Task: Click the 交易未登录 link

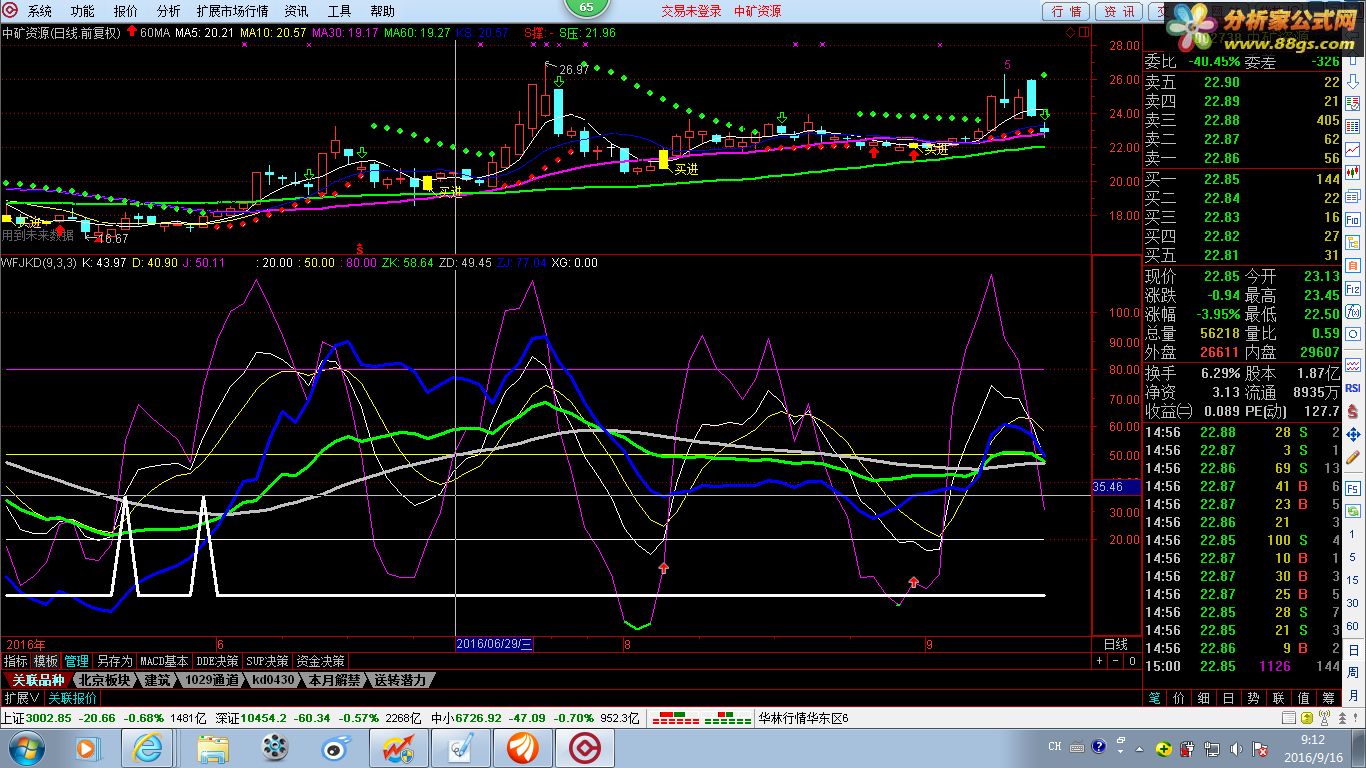Action: click(x=691, y=11)
